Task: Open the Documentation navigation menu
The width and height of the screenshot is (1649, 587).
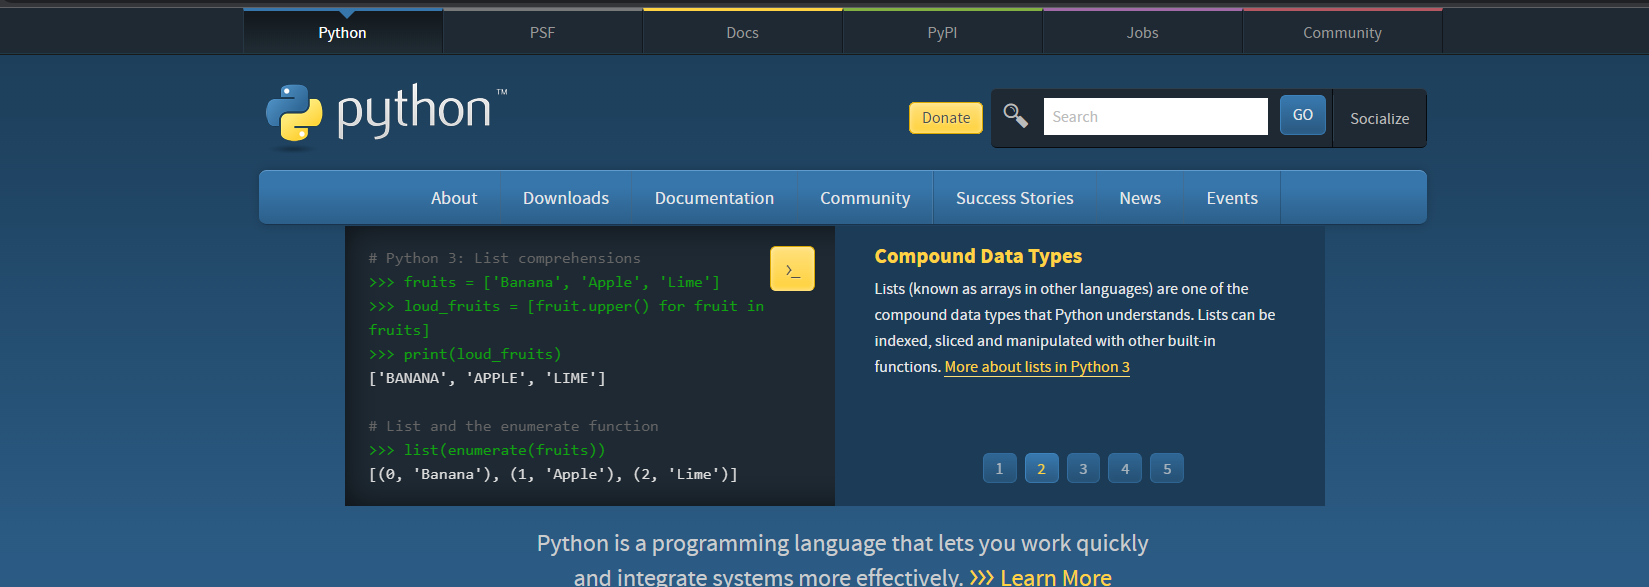Action: coord(714,198)
